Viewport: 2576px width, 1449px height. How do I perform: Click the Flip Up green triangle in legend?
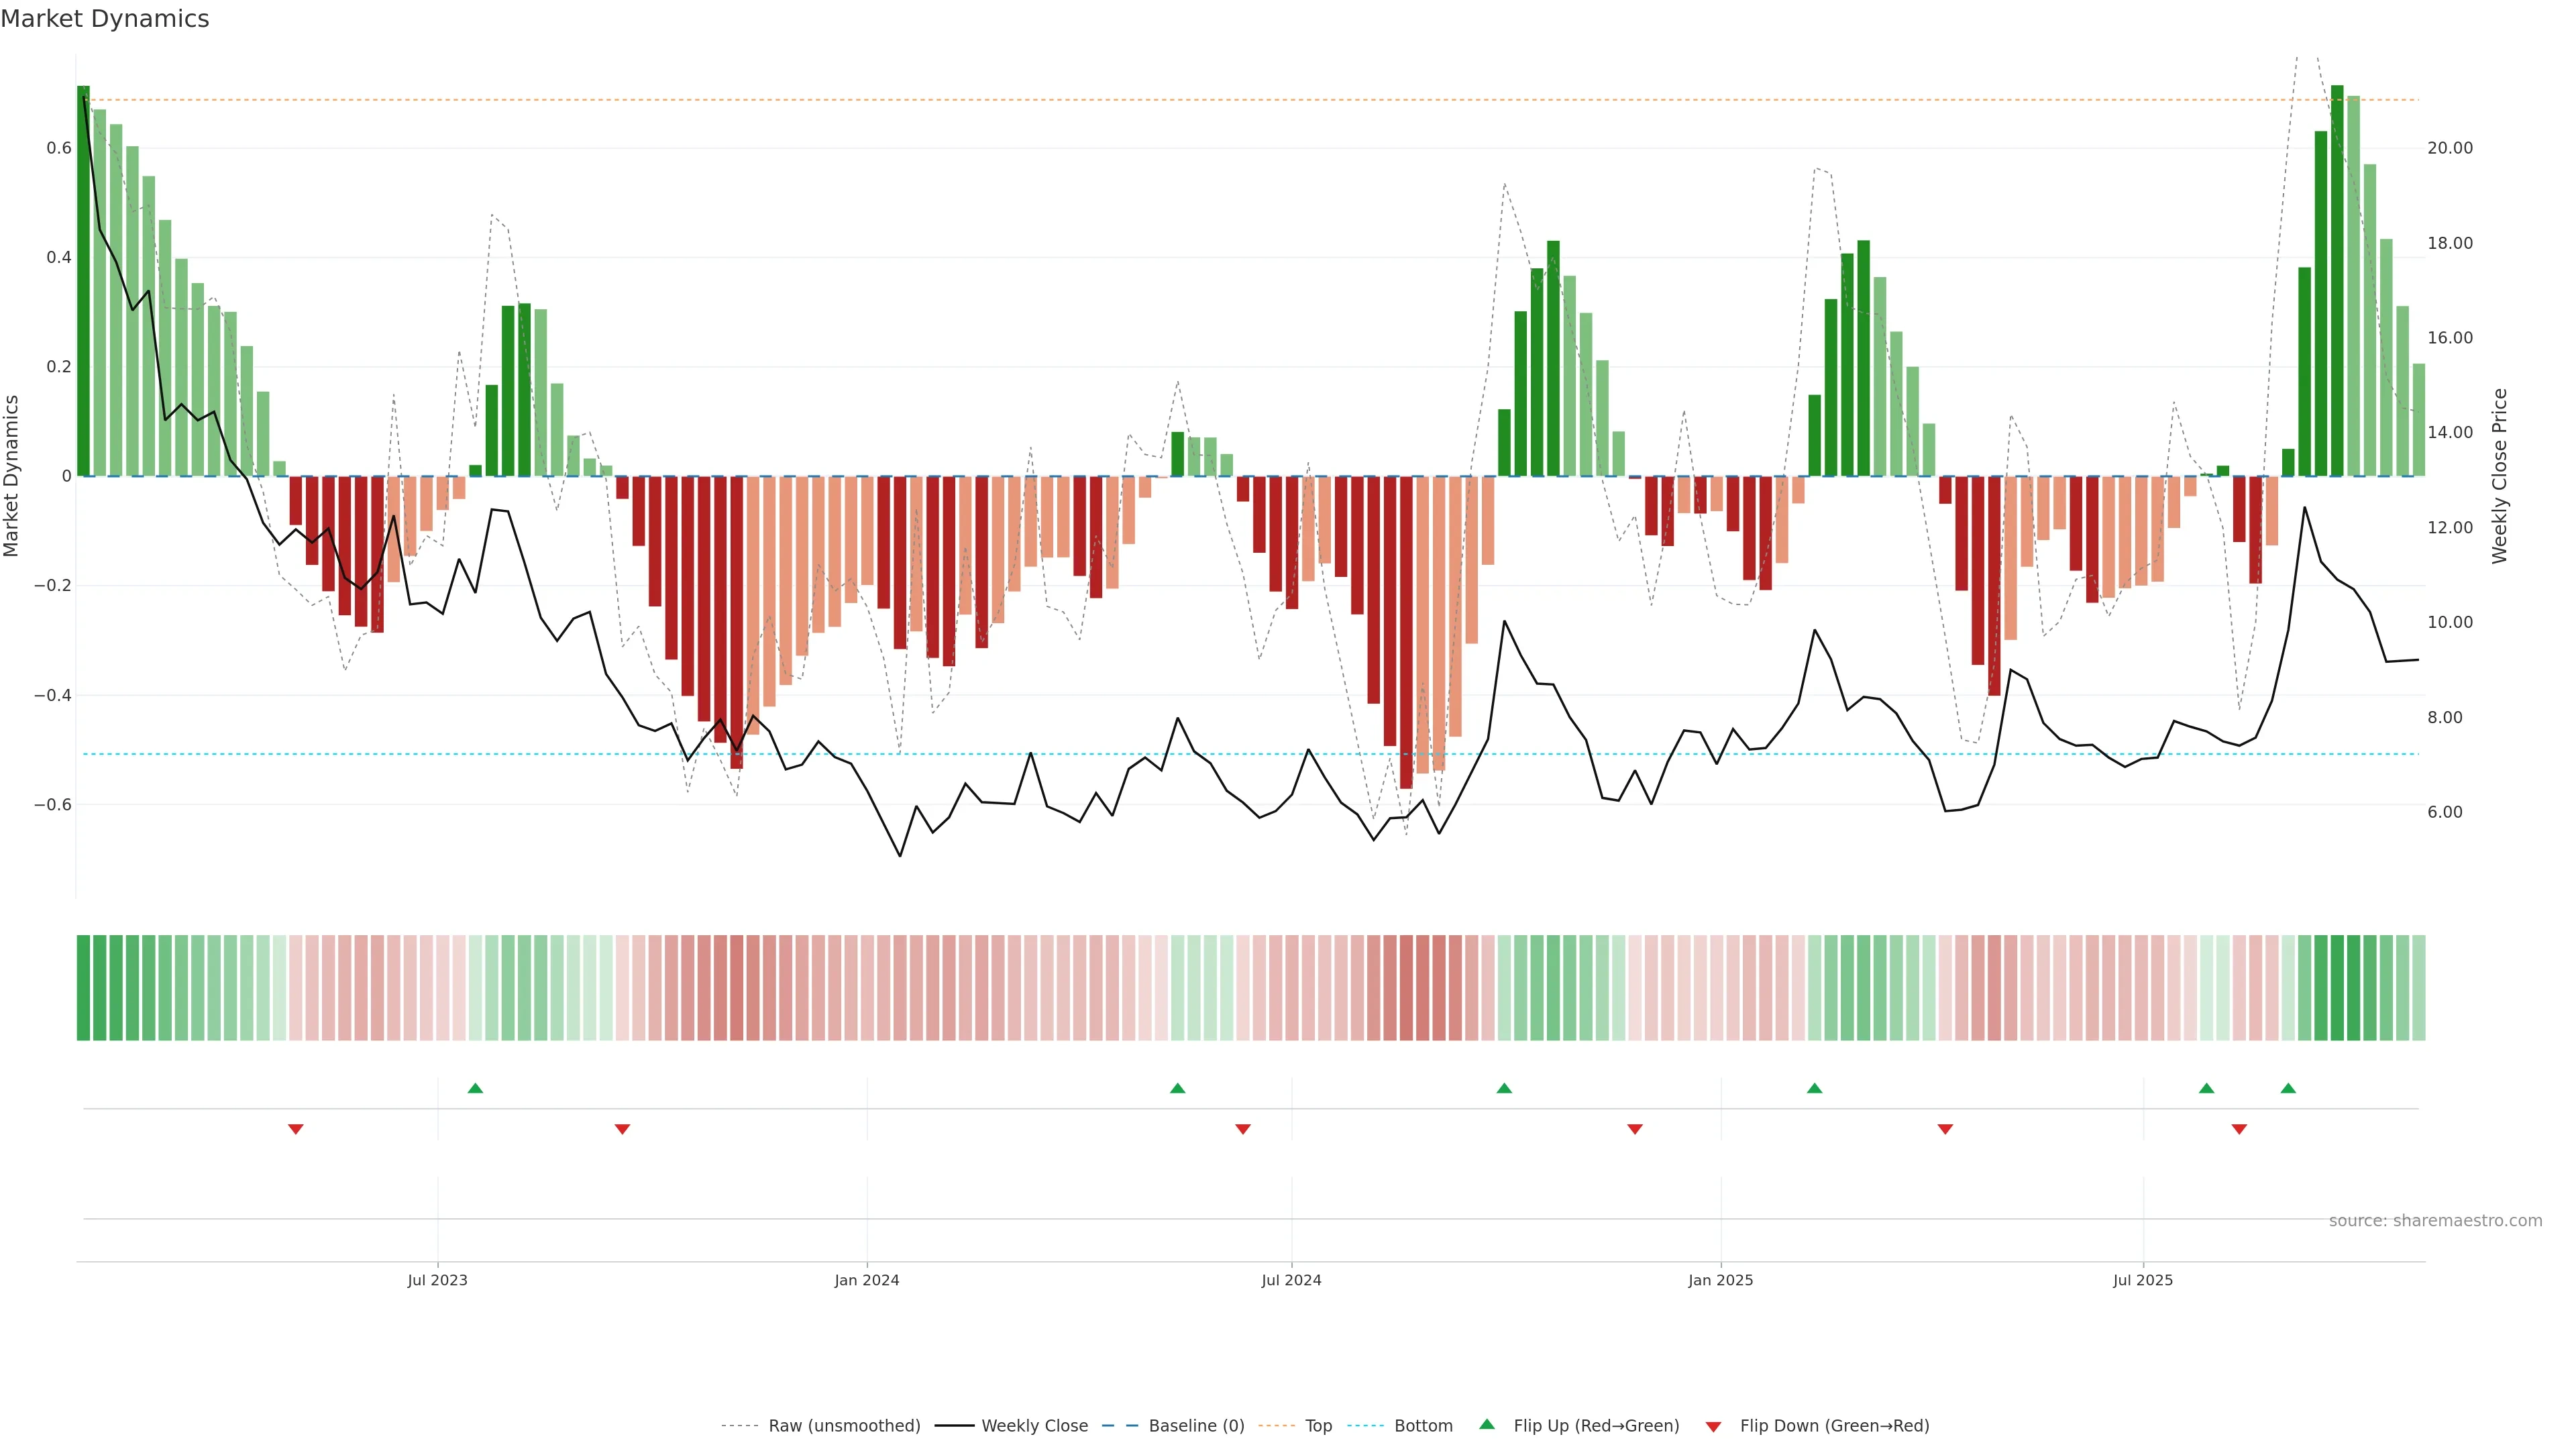pos(1487,1424)
